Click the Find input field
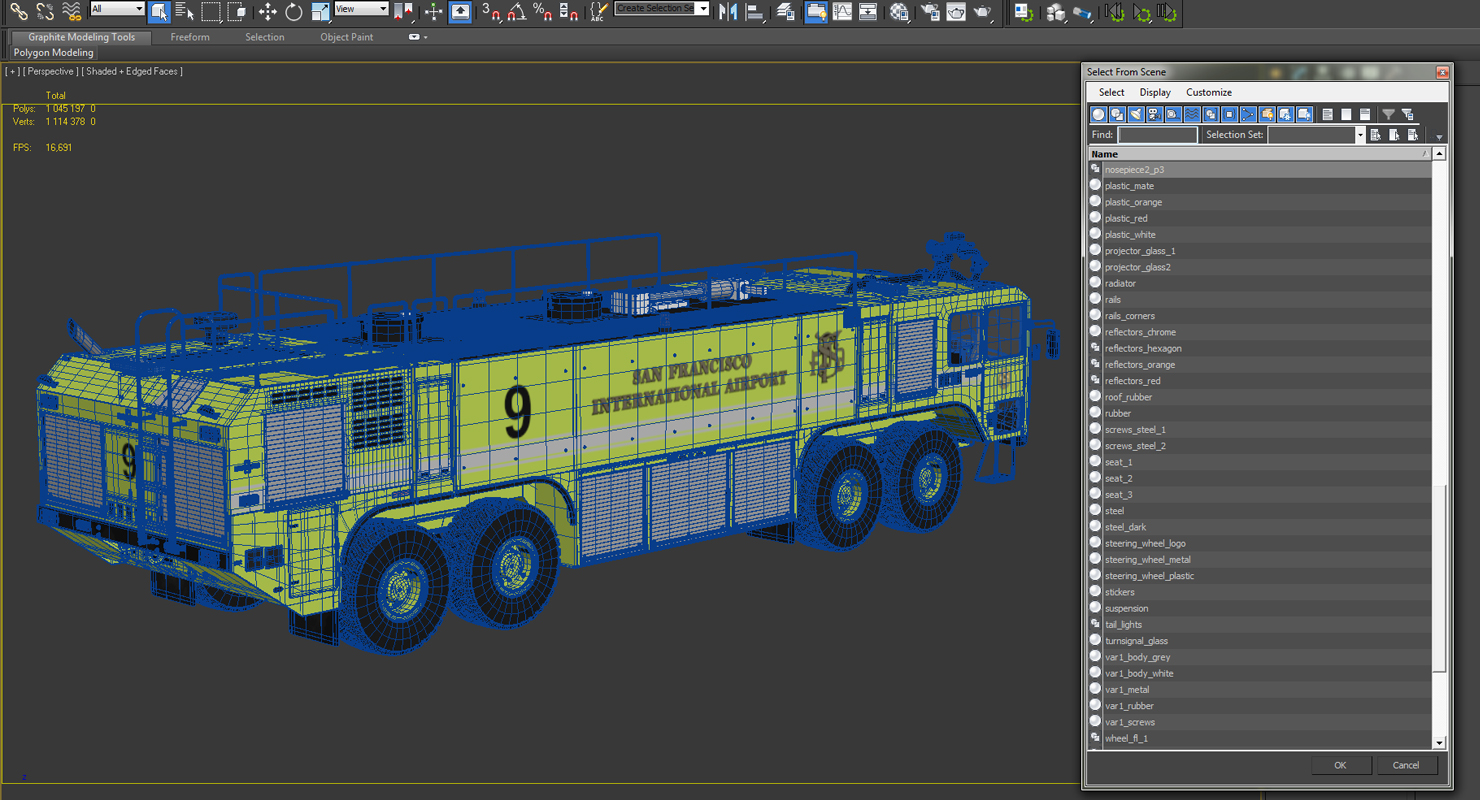 pos(1157,135)
